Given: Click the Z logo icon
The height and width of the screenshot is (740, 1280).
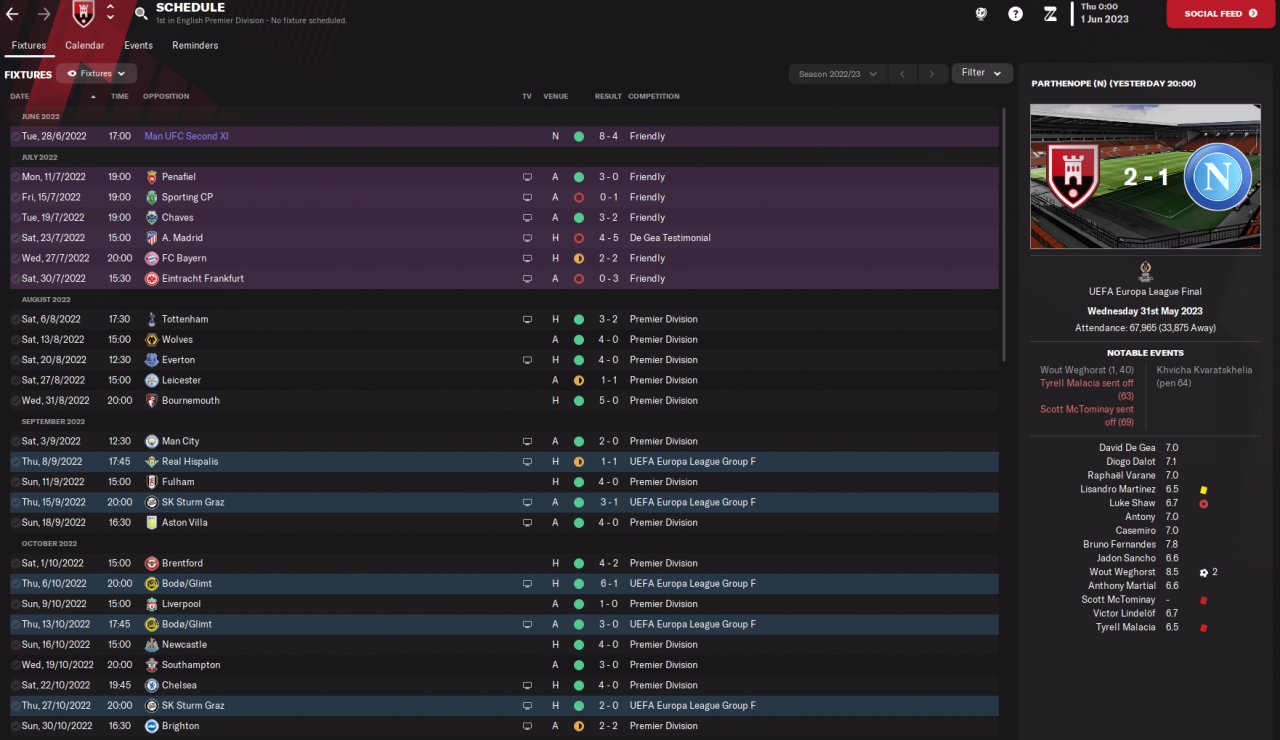Looking at the screenshot, I should (1050, 14).
